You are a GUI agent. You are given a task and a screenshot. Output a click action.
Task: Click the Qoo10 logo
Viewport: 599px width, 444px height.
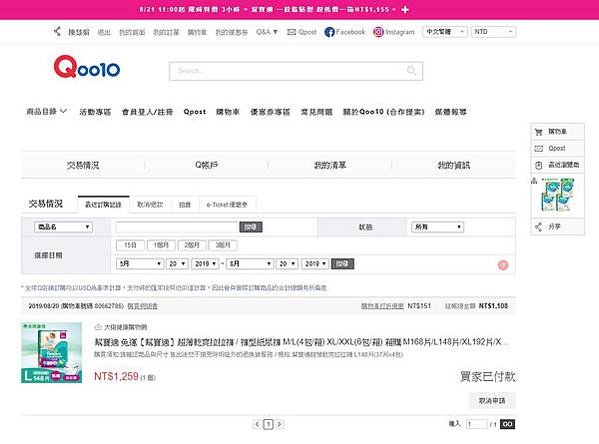pyautogui.click(x=87, y=67)
